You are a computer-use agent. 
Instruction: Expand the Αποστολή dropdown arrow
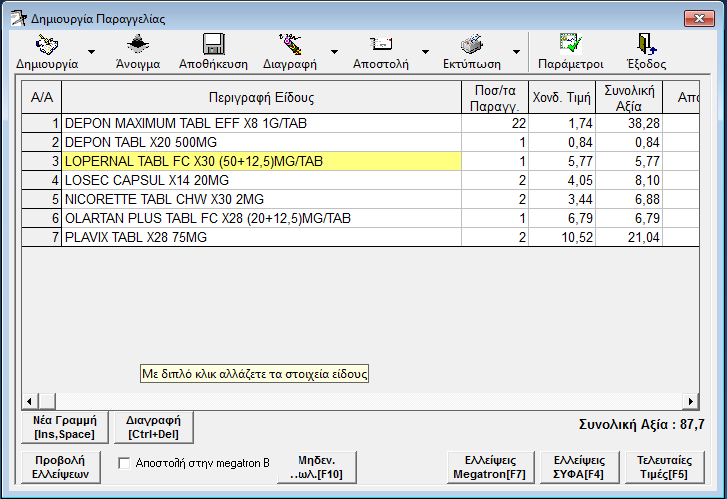425,51
